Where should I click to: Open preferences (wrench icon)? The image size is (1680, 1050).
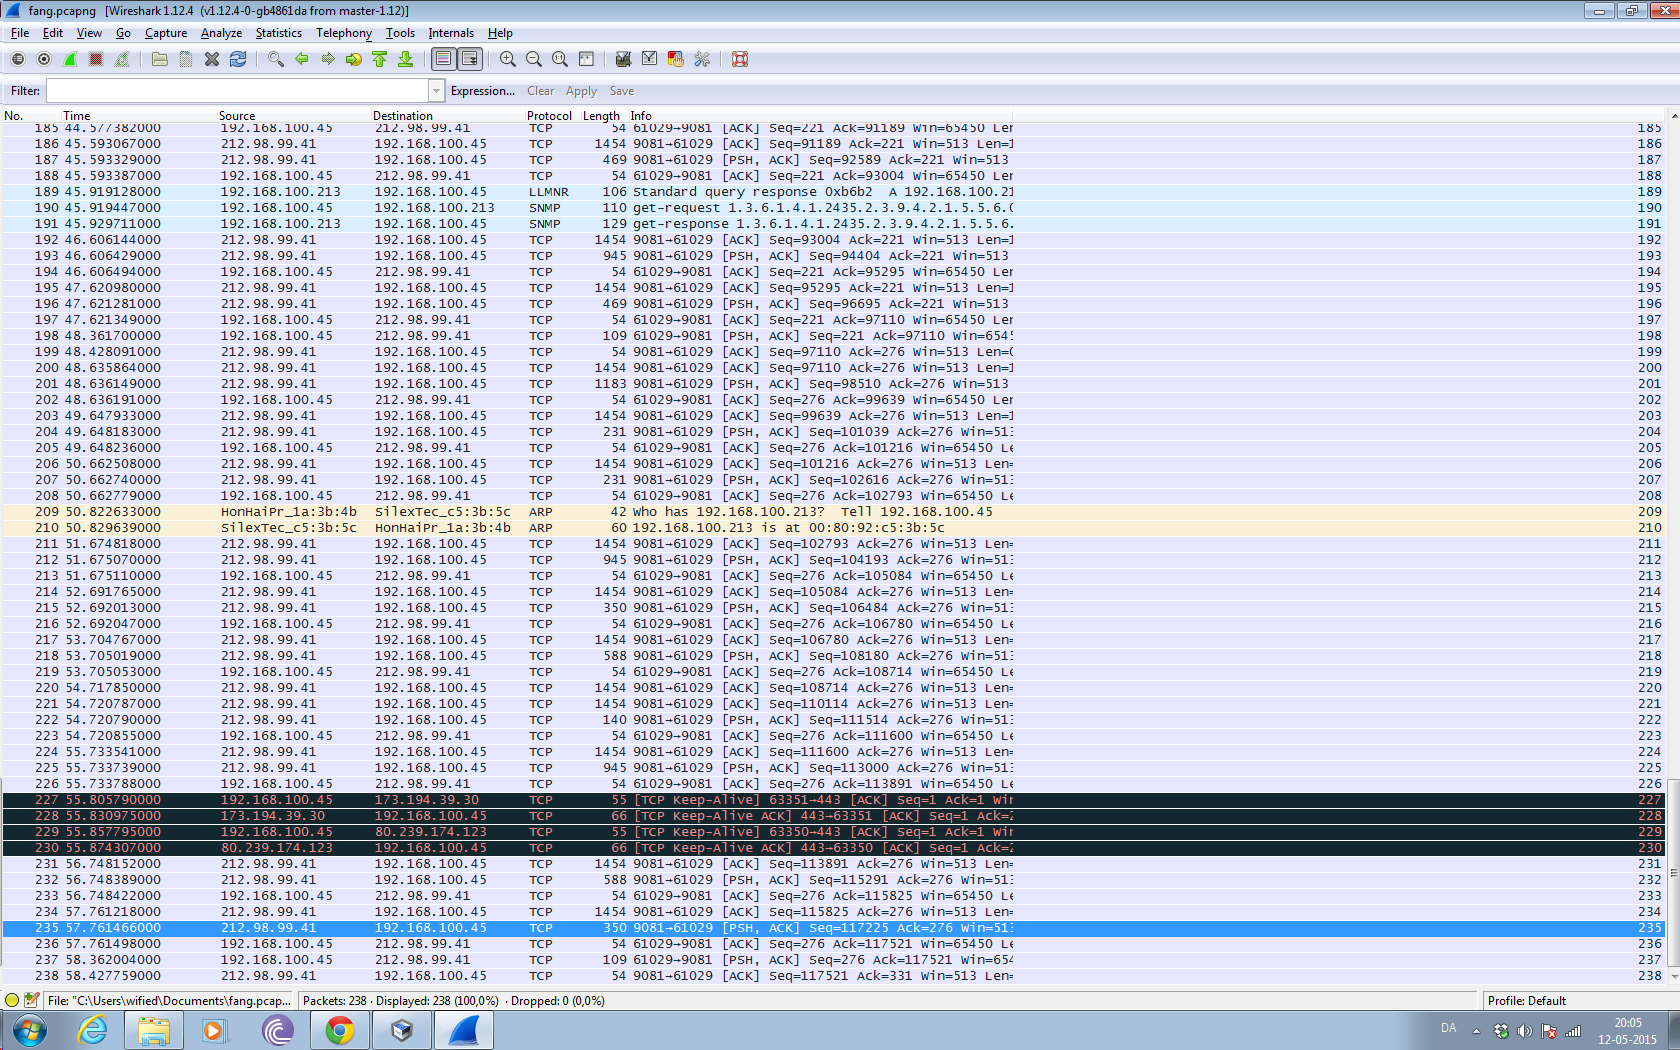pos(702,60)
